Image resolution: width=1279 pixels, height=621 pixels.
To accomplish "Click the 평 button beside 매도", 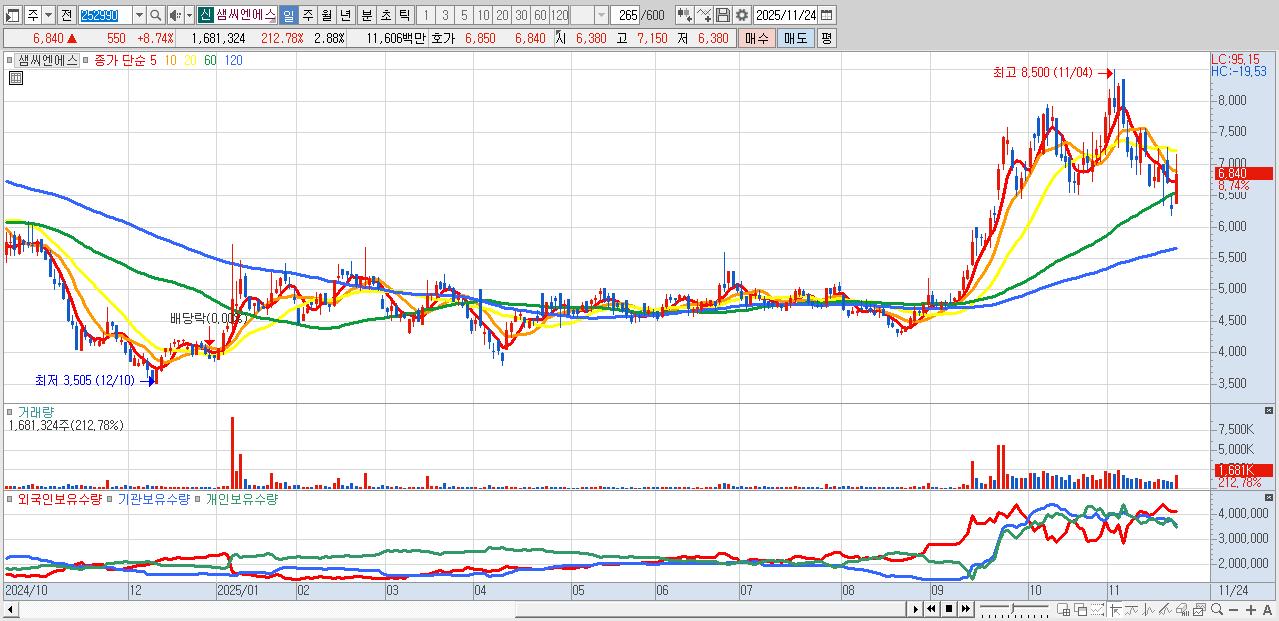I will click(826, 38).
